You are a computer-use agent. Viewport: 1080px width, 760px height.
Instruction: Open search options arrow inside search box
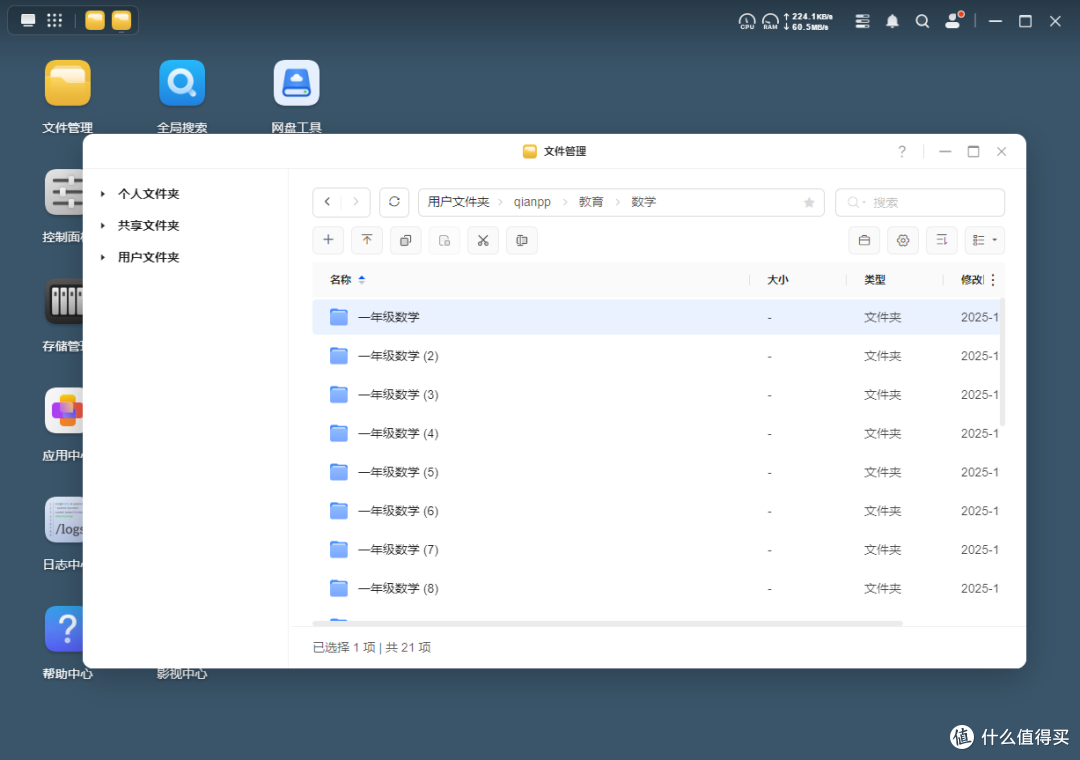tap(864, 203)
